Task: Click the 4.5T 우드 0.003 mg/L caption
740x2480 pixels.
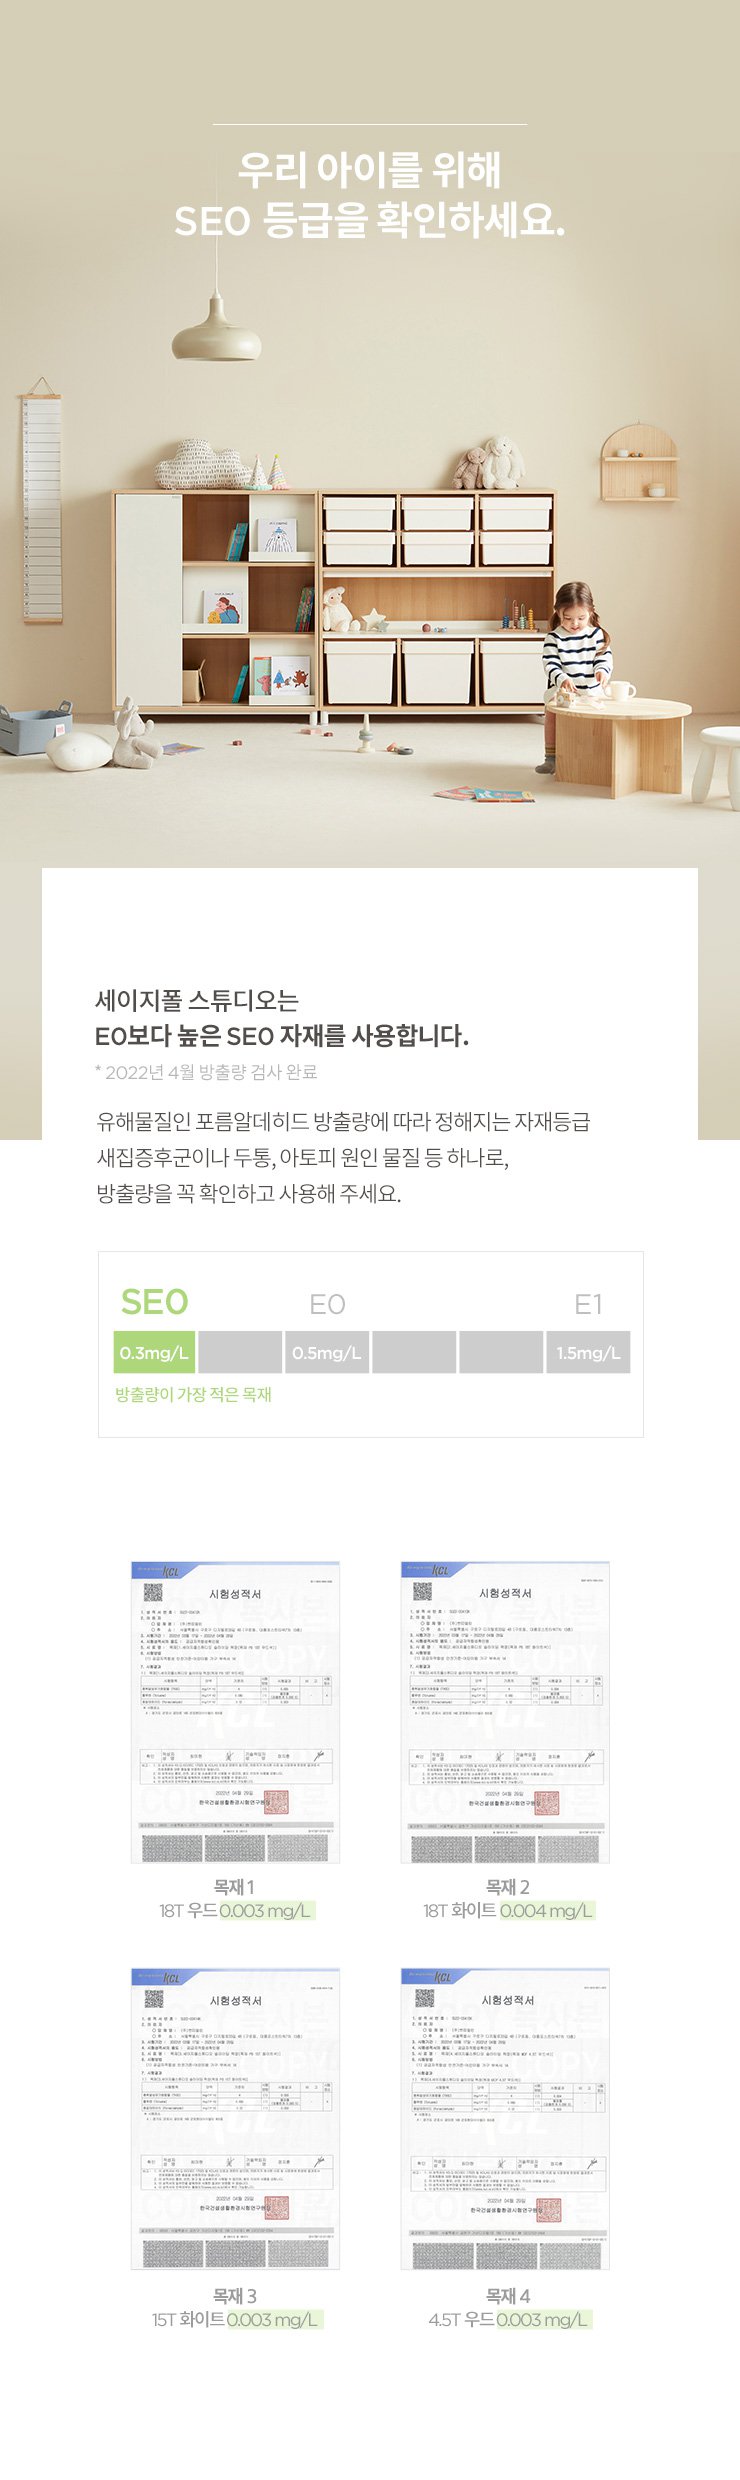Action: (508, 2319)
